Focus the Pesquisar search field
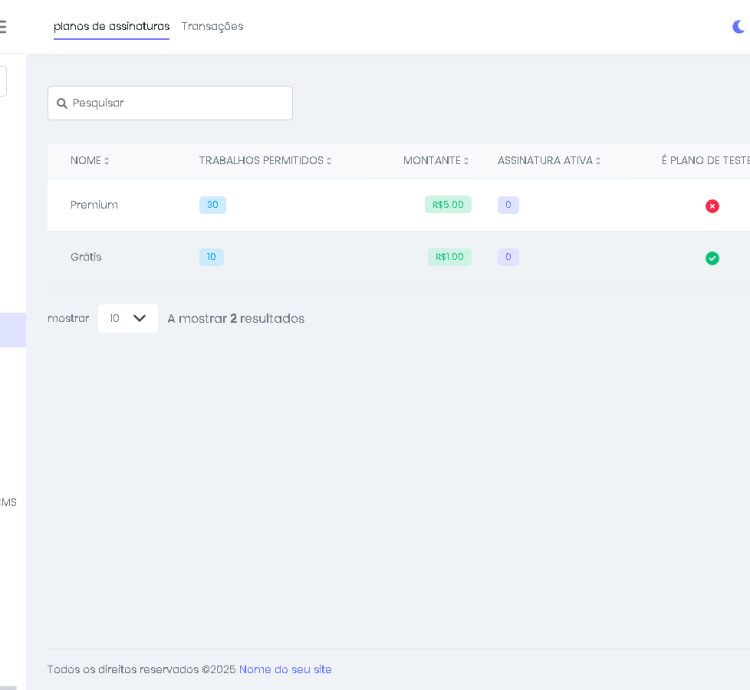The height and width of the screenshot is (690, 750). 178,103
